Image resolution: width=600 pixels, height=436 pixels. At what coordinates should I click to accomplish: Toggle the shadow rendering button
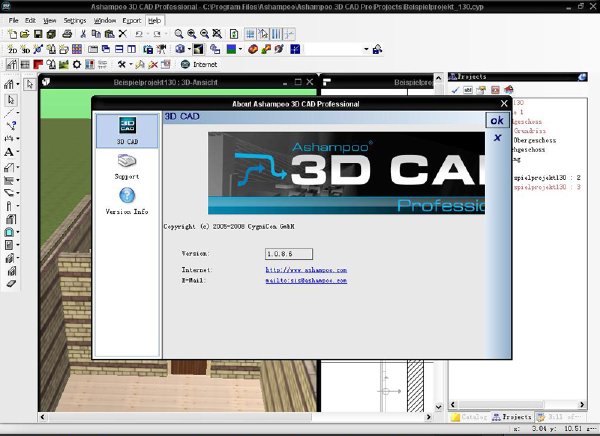pyautogui.click(x=198, y=49)
